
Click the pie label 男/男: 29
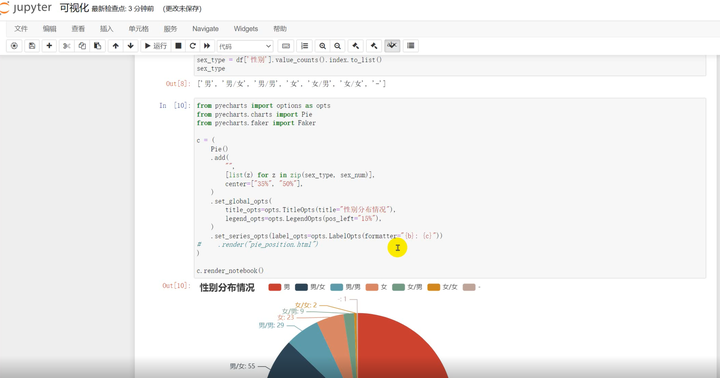click(271, 325)
